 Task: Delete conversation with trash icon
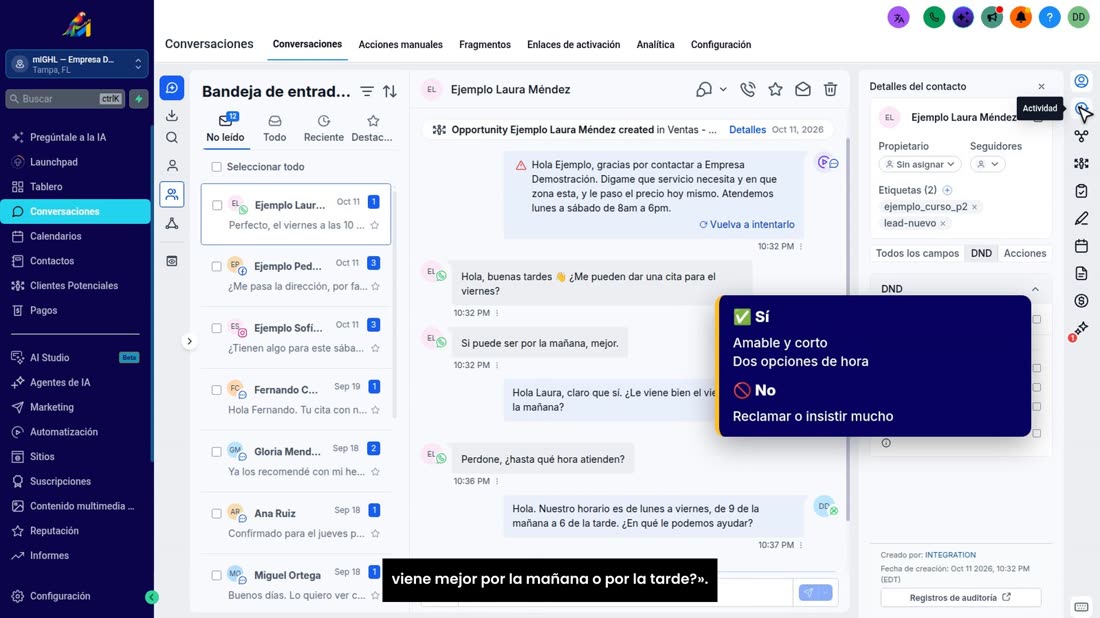(x=830, y=89)
